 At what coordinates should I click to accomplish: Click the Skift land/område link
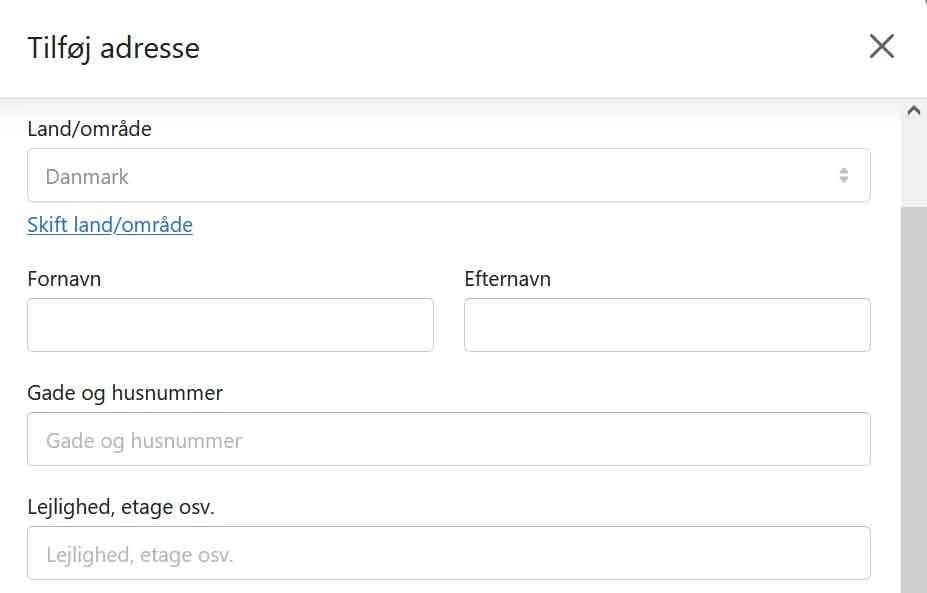point(110,225)
